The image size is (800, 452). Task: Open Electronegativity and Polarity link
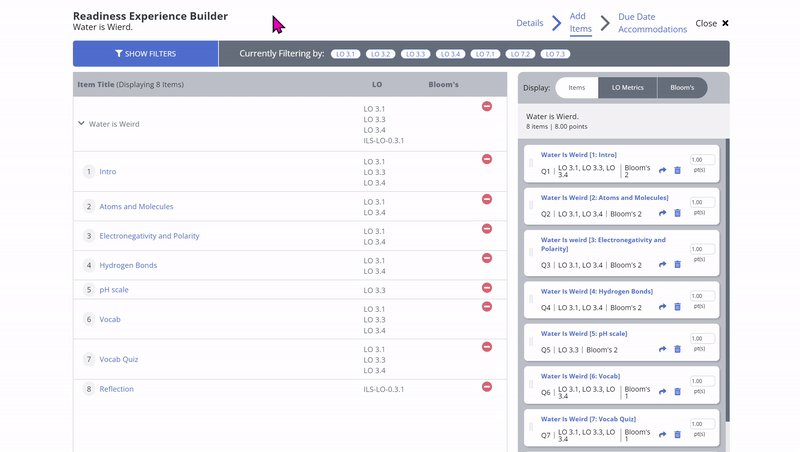coord(149,236)
